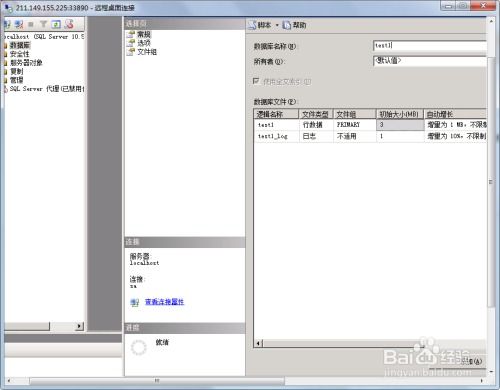The width and height of the screenshot is (500, 390).
Task: Click the 脚本 script button
Action: pos(260,25)
